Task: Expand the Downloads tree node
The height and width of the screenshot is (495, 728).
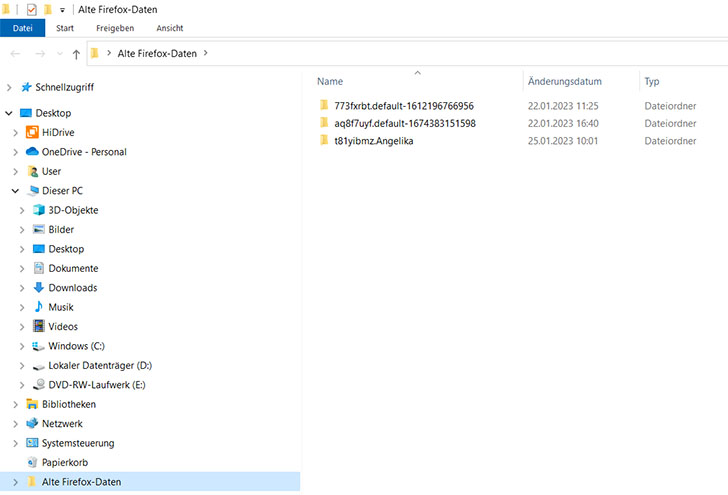Action: click(22, 288)
